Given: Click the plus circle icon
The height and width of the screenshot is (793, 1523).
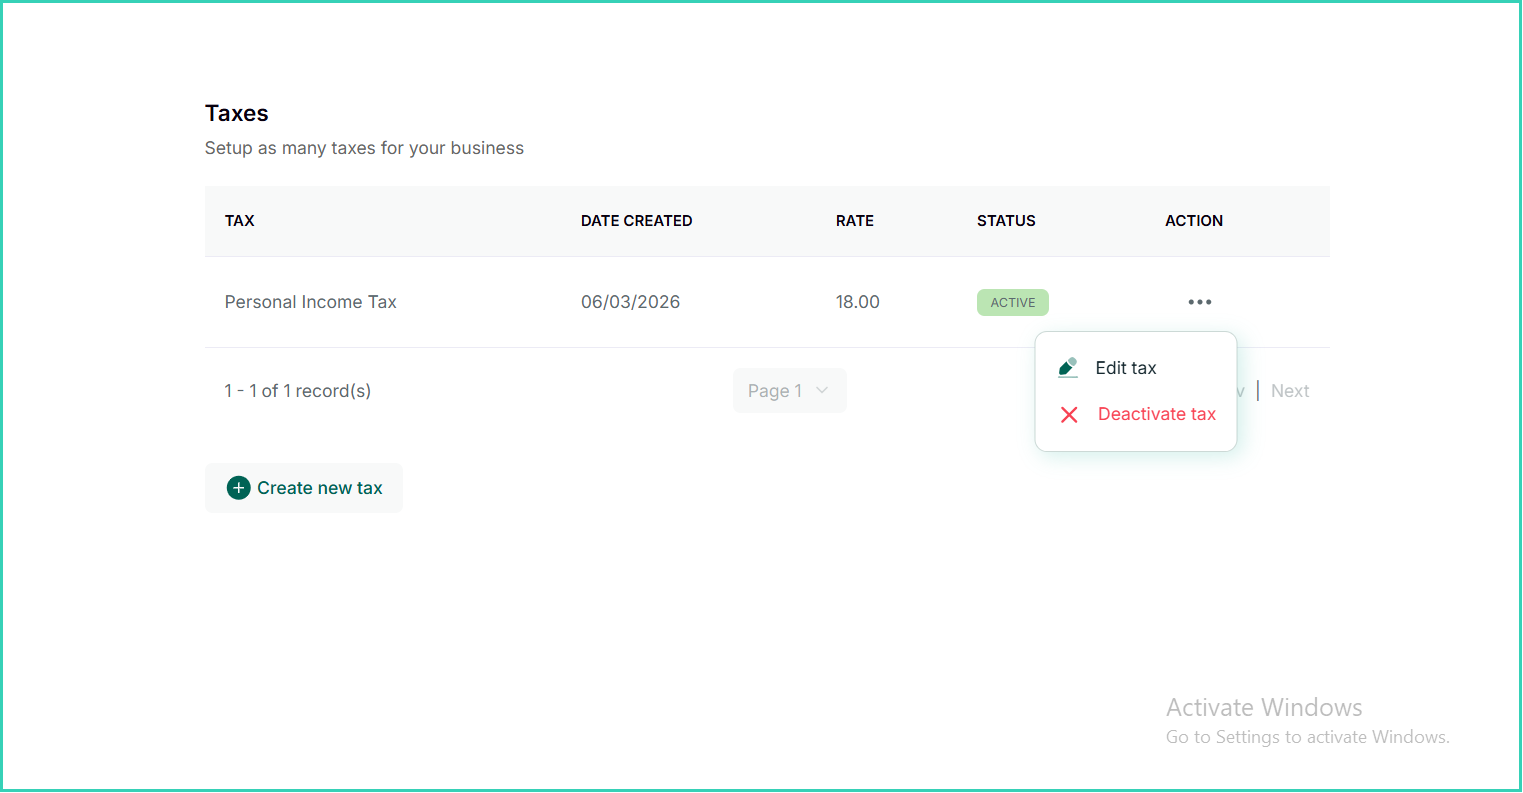Looking at the screenshot, I should click(x=238, y=488).
